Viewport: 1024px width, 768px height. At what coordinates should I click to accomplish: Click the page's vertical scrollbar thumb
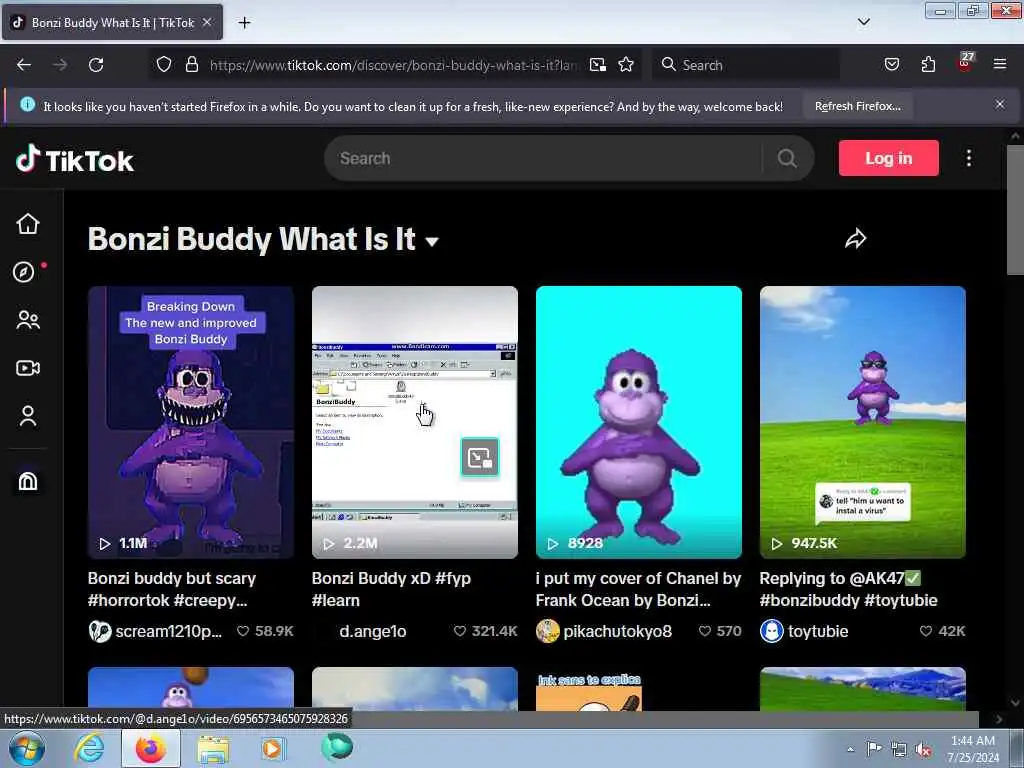click(x=1015, y=209)
